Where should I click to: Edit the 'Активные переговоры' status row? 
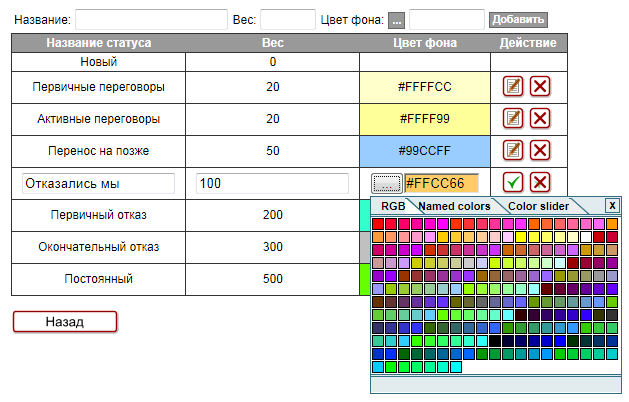pyautogui.click(x=513, y=119)
